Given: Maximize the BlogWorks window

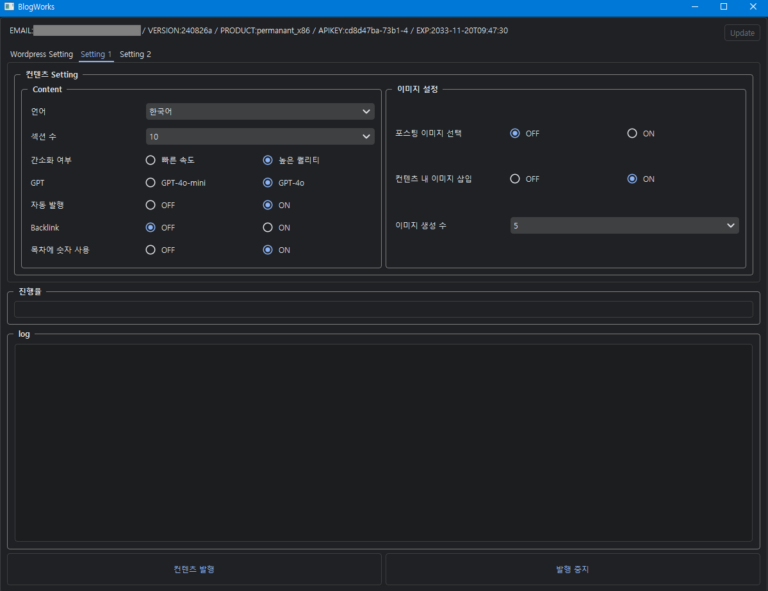Looking at the screenshot, I should [x=724, y=7].
